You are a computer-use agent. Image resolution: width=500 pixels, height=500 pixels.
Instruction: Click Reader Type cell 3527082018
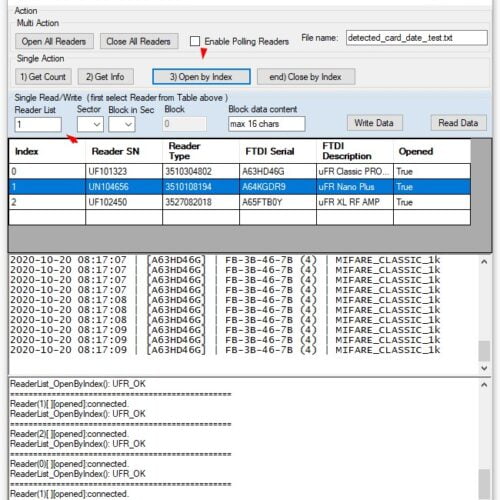click(201, 202)
